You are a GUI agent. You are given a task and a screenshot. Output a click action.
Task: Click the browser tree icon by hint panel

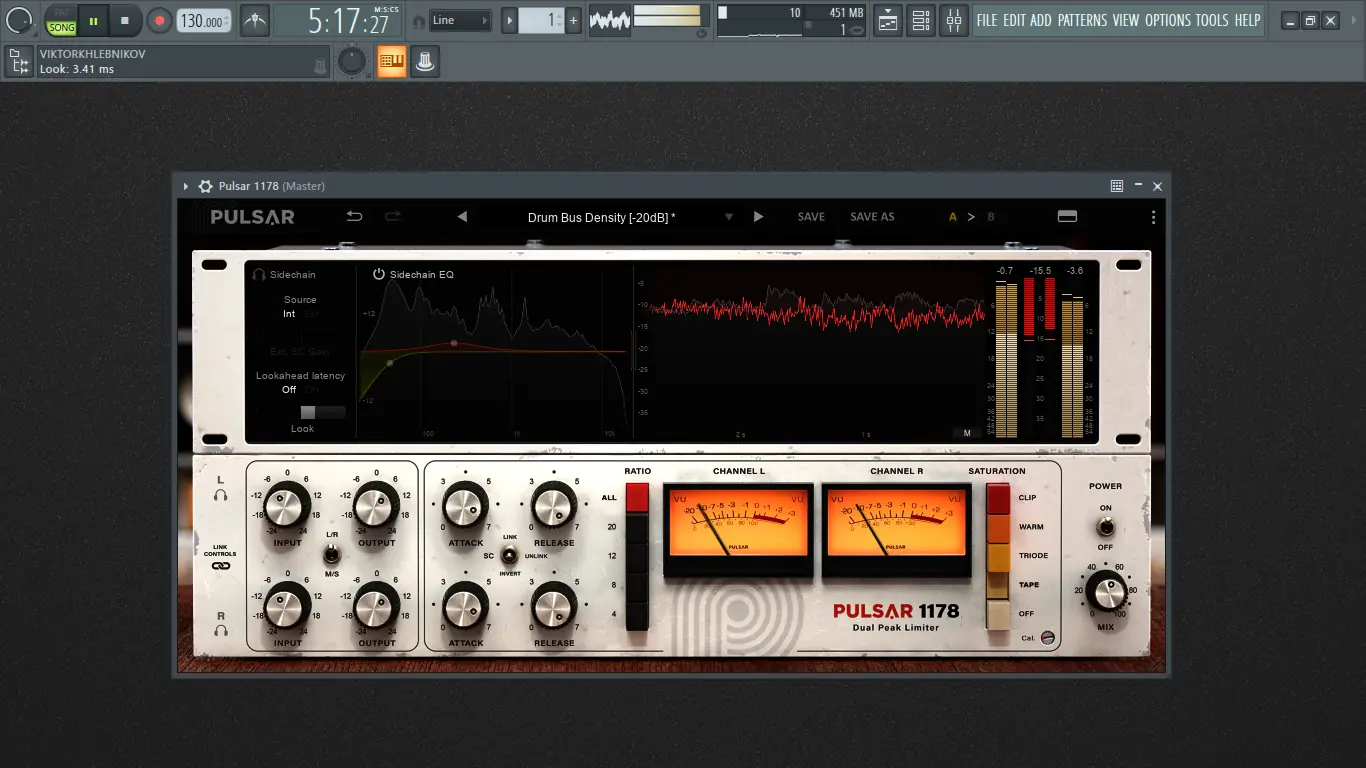coord(18,62)
